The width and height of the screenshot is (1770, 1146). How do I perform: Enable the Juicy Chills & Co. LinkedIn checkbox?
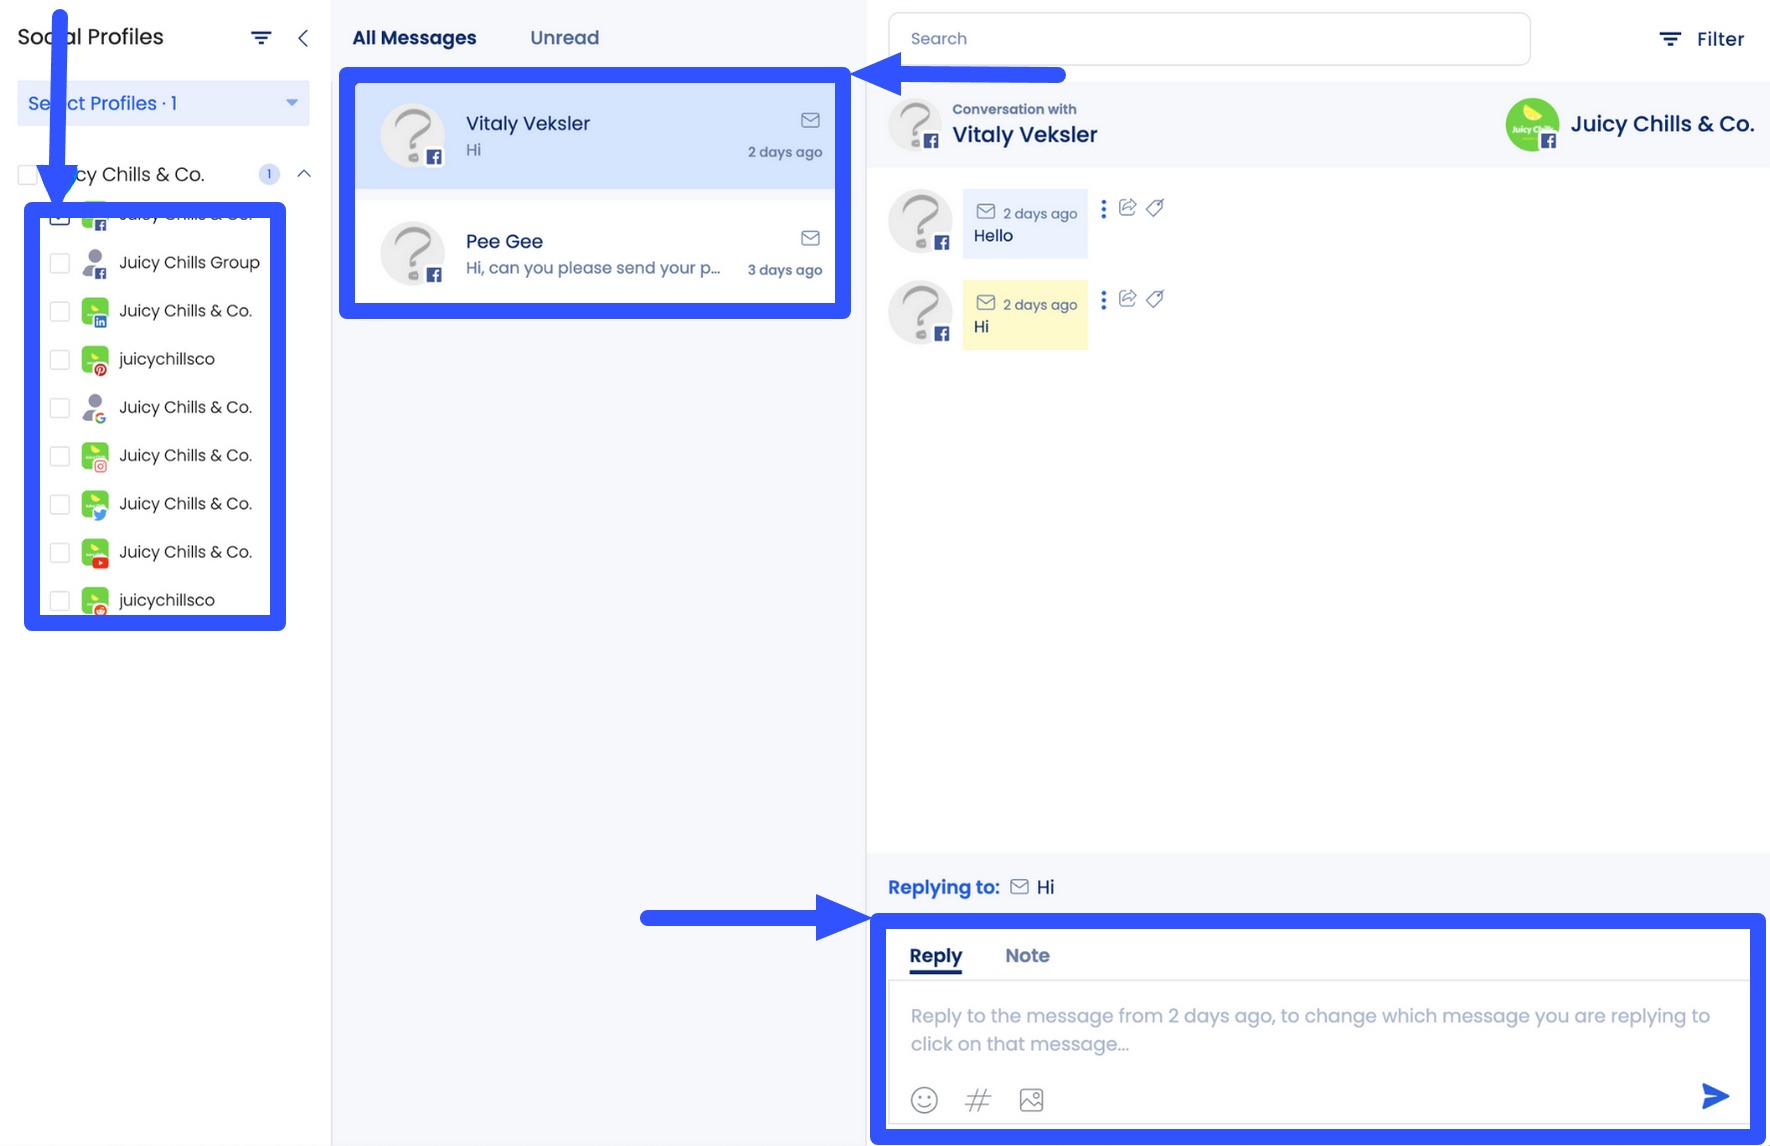pyautogui.click(x=59, y=311)
